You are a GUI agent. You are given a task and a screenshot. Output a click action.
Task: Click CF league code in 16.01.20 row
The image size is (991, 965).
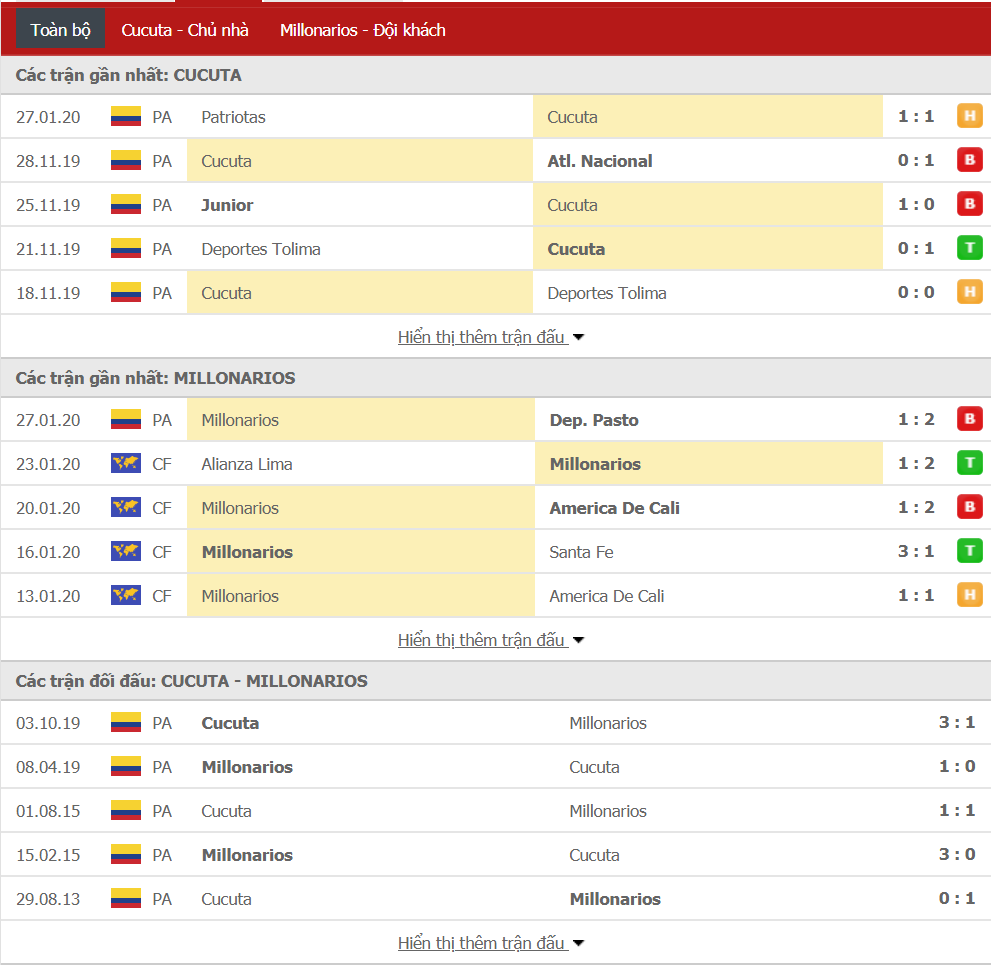[162, 552]
